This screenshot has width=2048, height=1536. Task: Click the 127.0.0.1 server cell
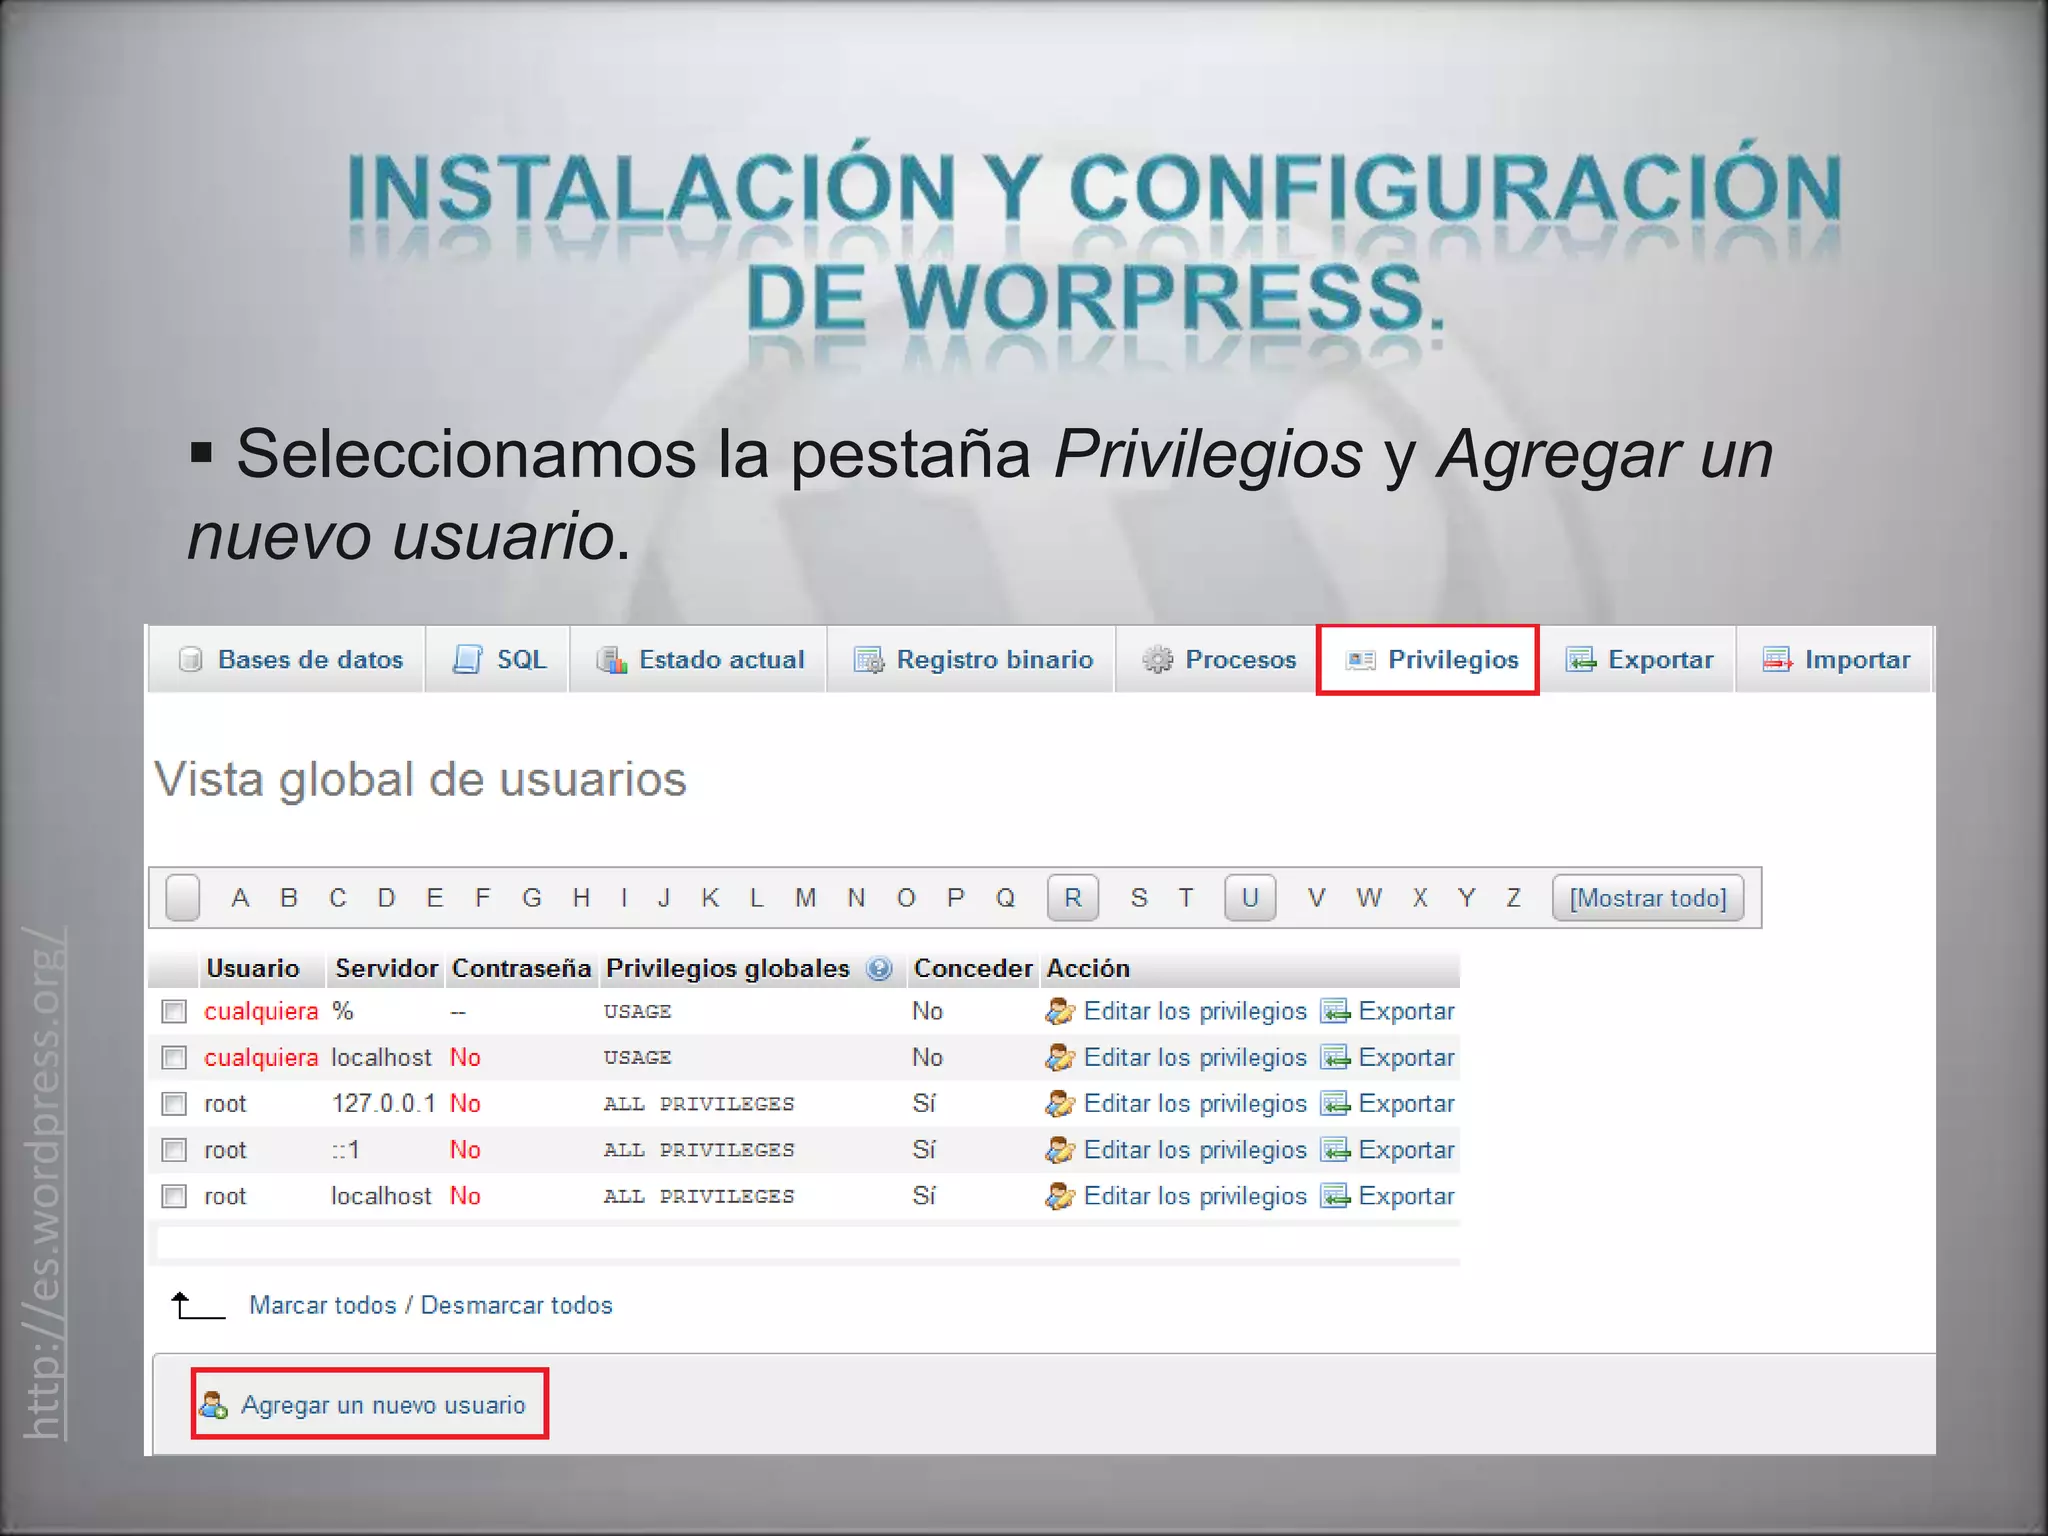(383, 1103)
